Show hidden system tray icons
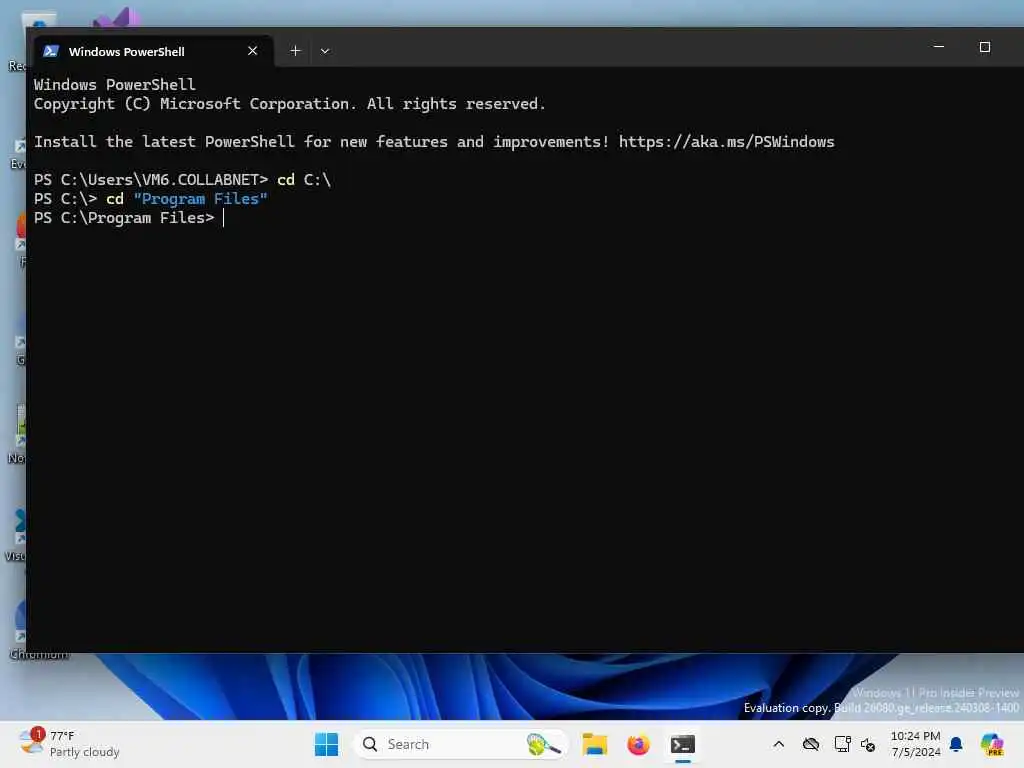 778,744
